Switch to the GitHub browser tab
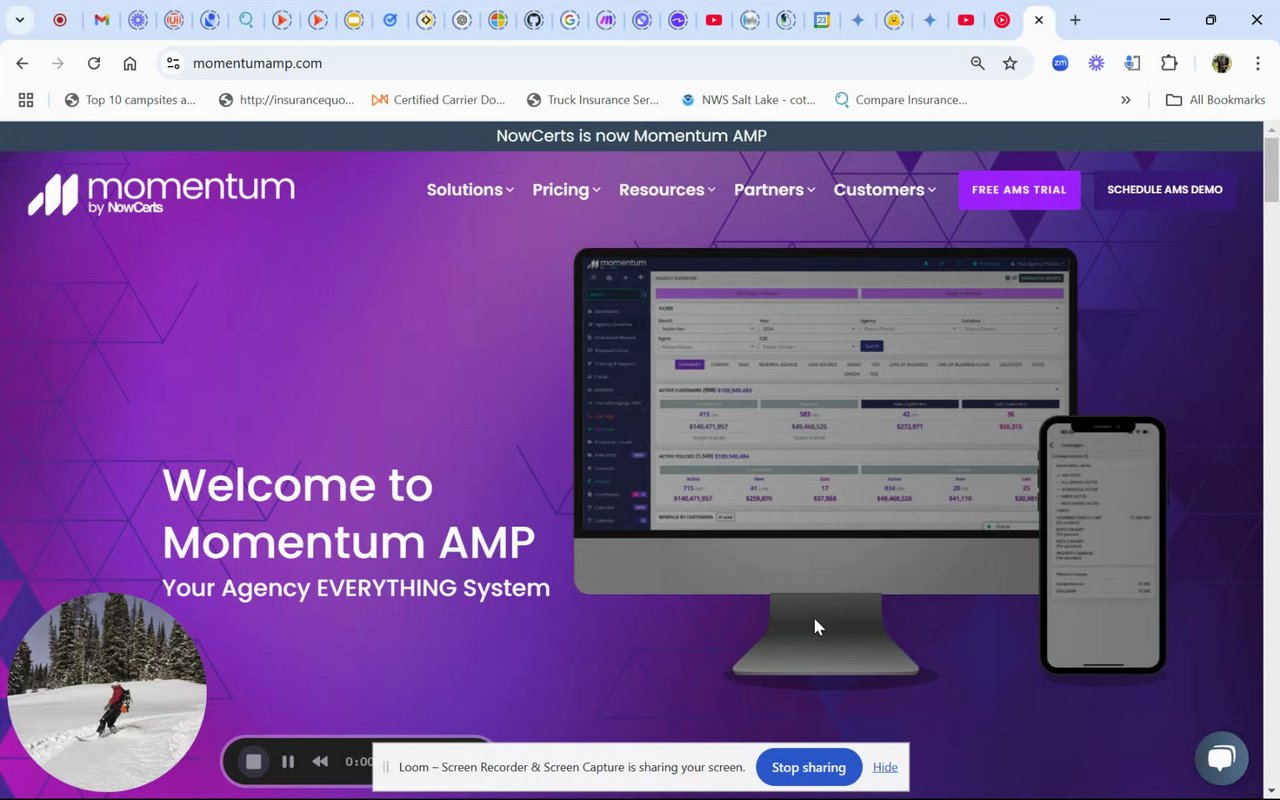 coord(534,20)
